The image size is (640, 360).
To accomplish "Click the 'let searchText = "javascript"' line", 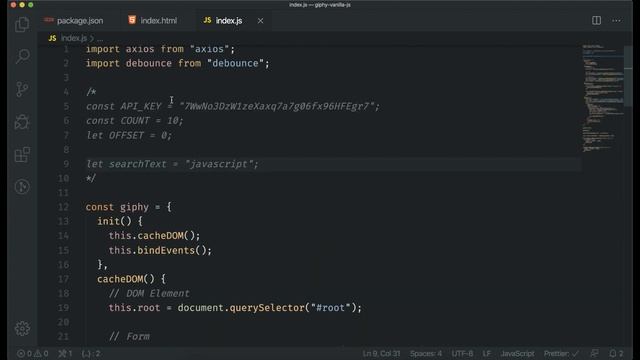I will point(172,164).
